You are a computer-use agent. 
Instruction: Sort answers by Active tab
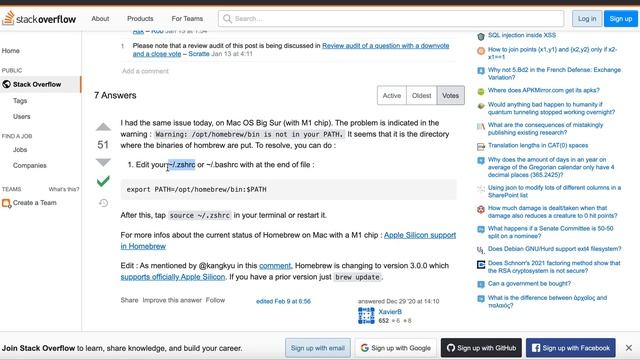(392, 96)
